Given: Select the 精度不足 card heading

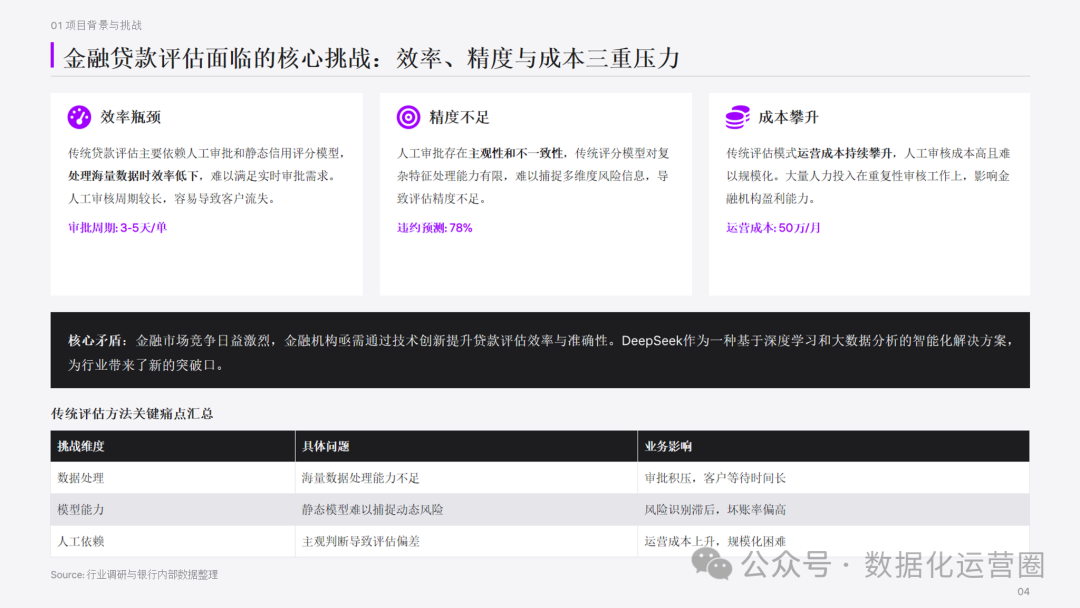Looking at the screenshot, I should (x=459, y=117).
